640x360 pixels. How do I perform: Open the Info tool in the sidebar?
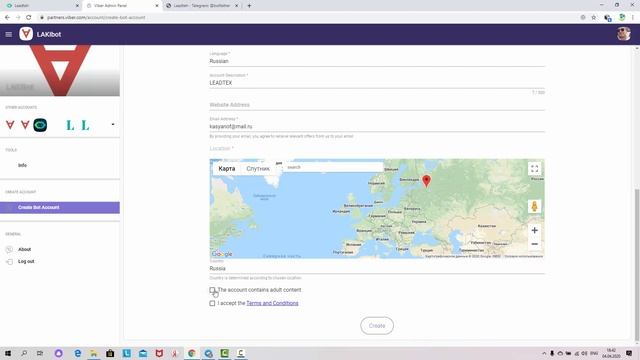(22, 165)
